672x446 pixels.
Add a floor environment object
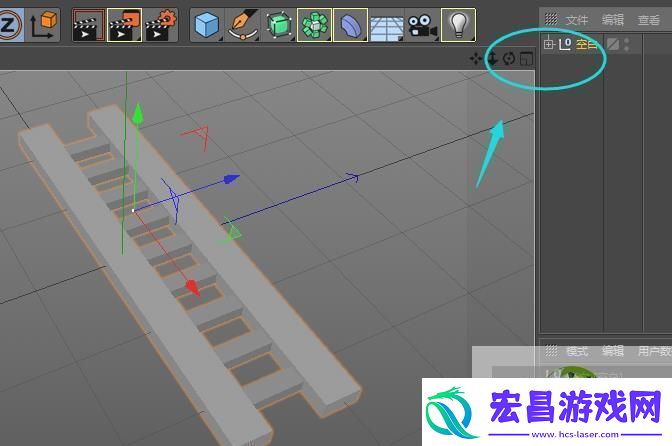(x=386, y=28)
